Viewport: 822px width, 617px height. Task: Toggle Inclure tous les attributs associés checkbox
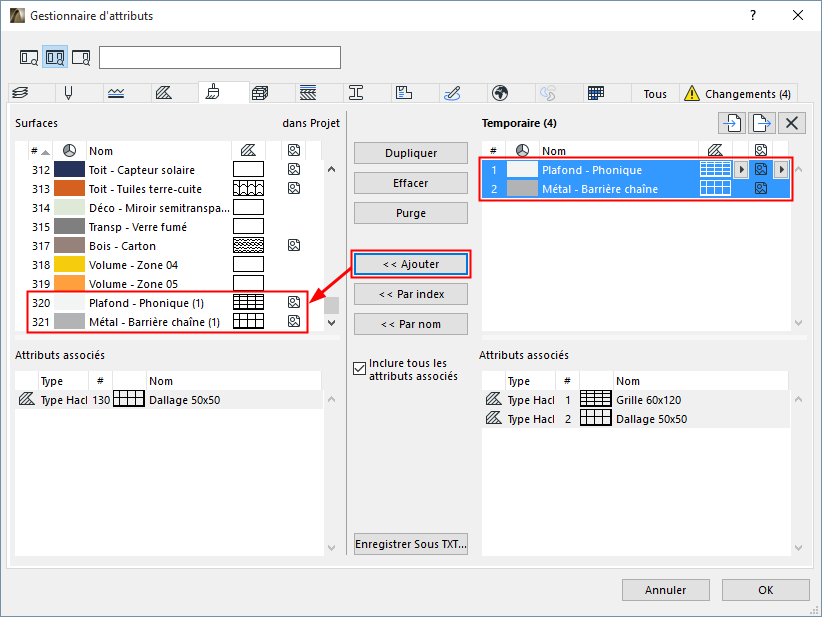(x=359, y=369)
